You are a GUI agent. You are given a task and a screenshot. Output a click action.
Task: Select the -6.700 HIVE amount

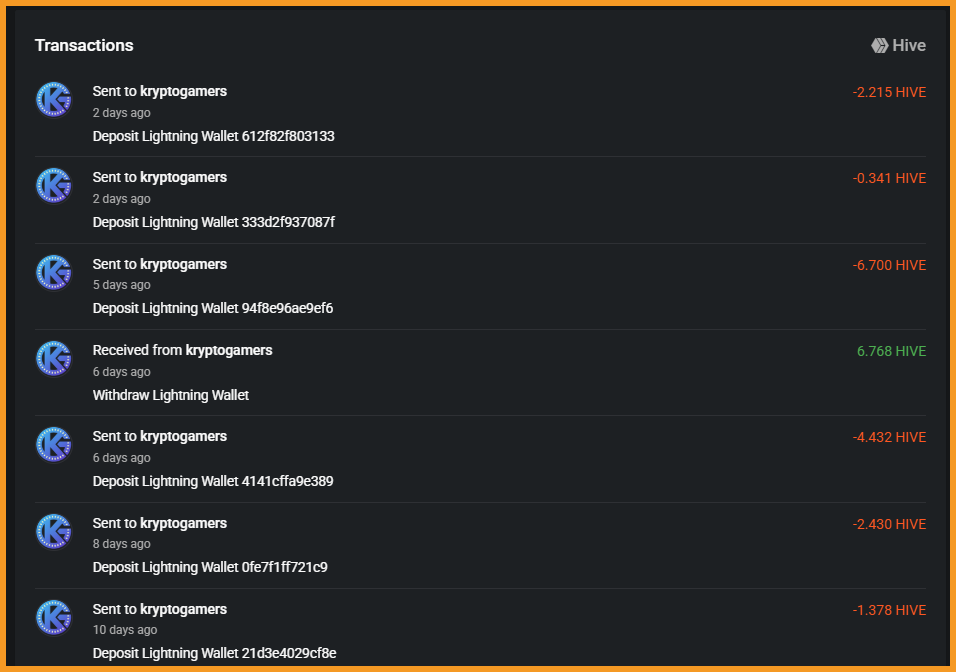tap(890, 265)
